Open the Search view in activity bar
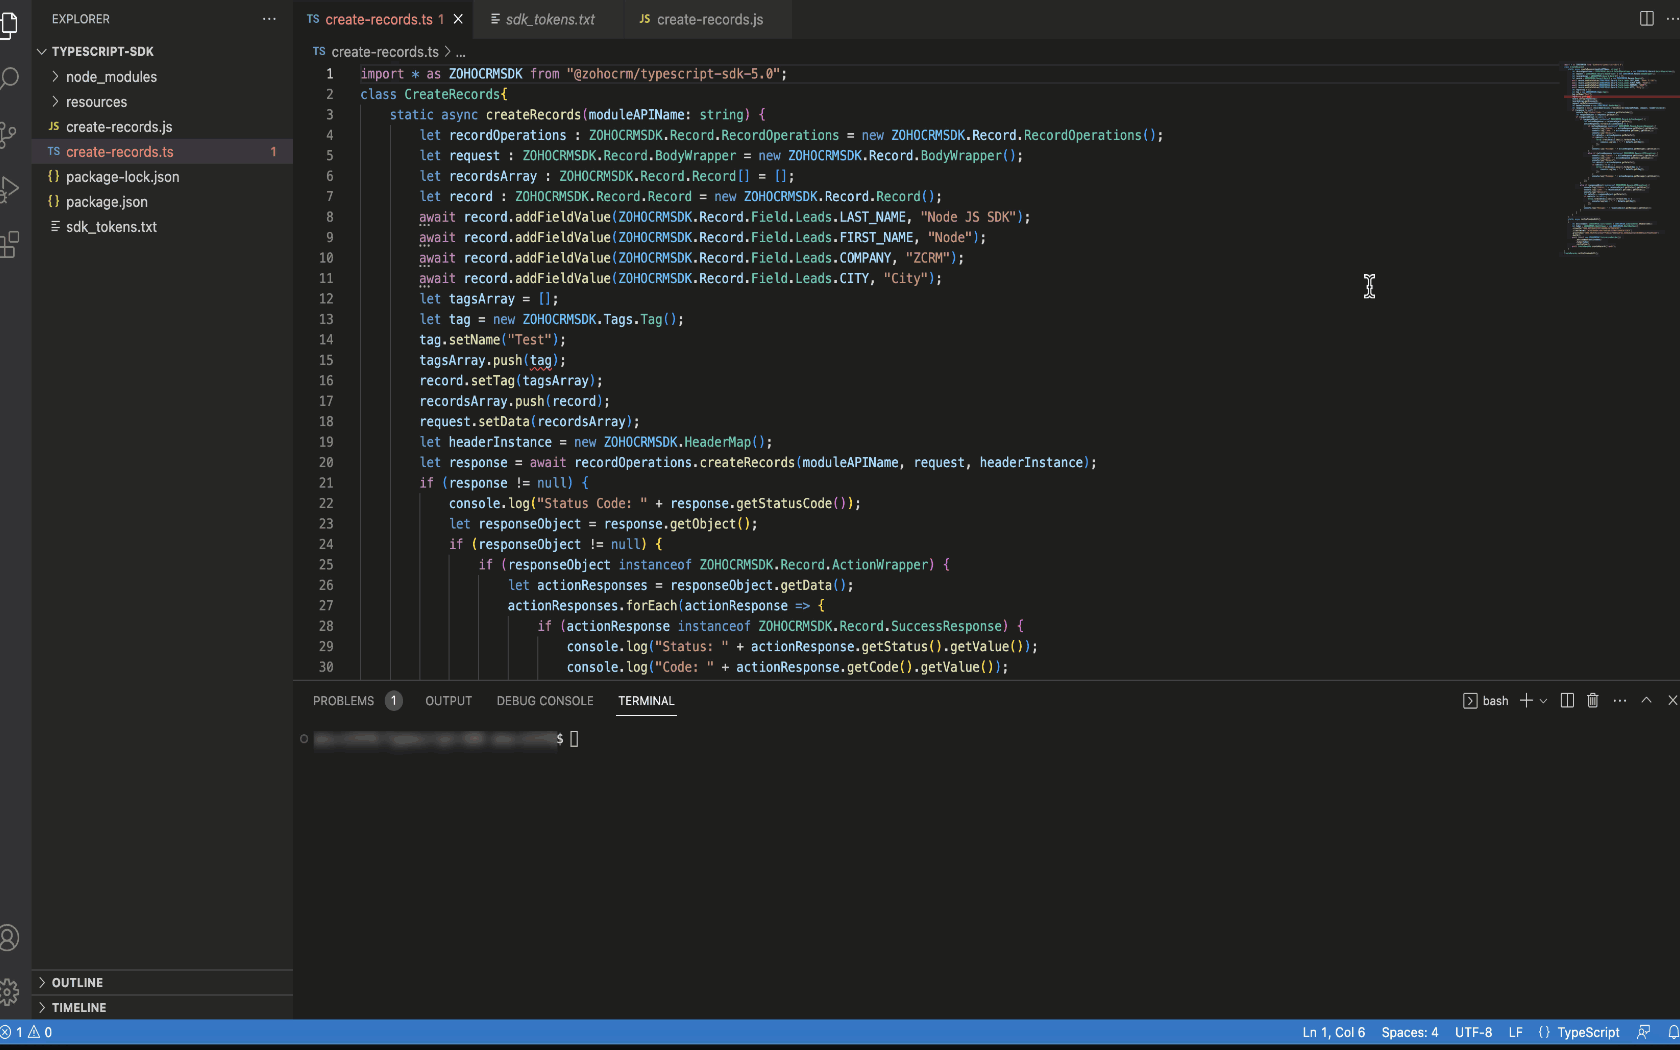This screenshot has width=1680, height=1050. coord(9,79)
